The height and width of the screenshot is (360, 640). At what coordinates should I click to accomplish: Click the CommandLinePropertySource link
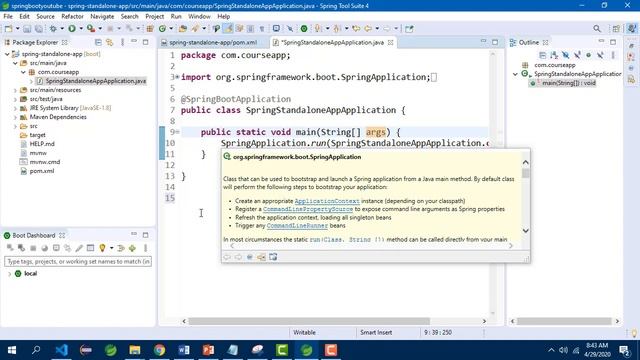(x=308, y=209)
